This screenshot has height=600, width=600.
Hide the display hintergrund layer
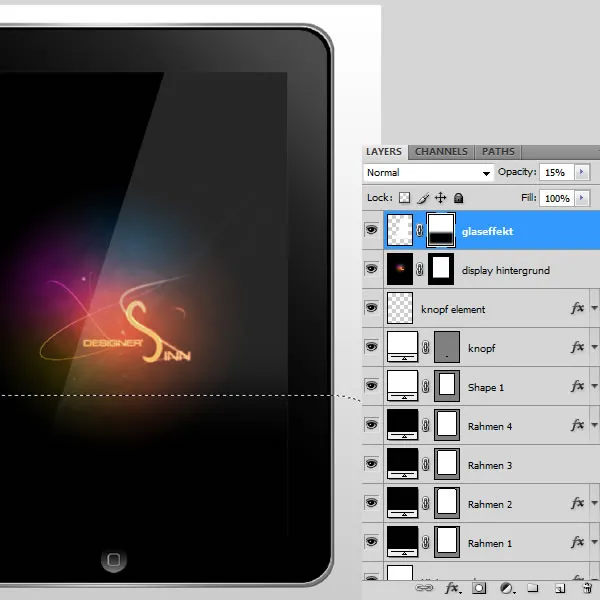click(371, 269)
